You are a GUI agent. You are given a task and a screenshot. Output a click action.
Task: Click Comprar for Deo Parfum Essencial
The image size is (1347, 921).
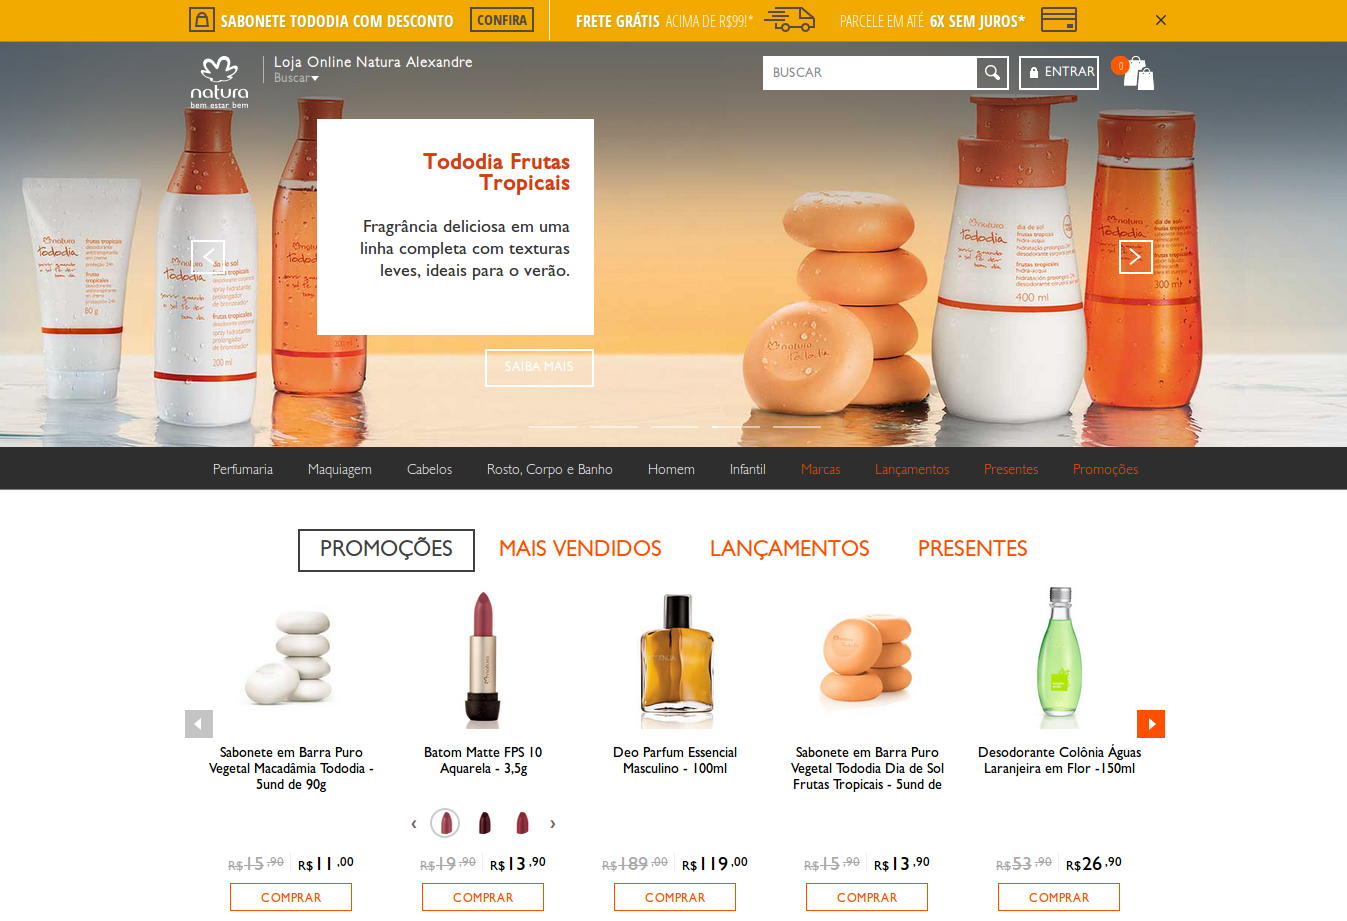tap(675, 897)
